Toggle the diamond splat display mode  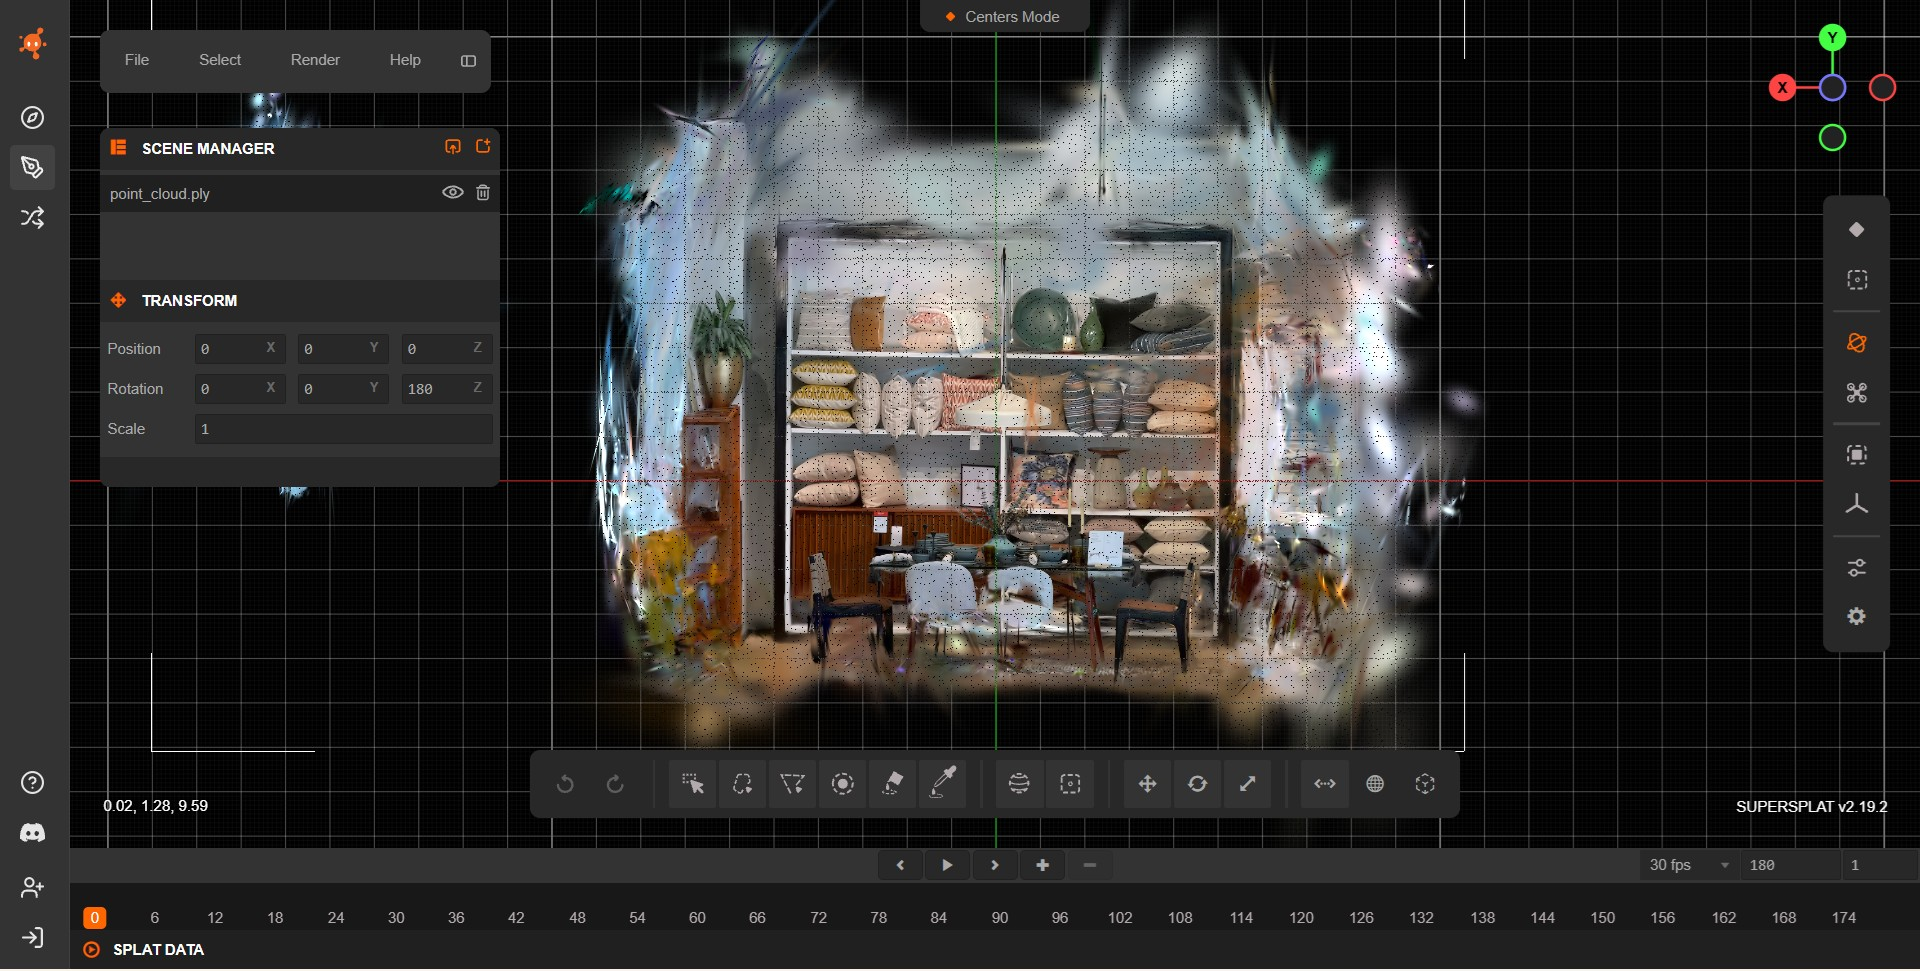click(1857, 230)
